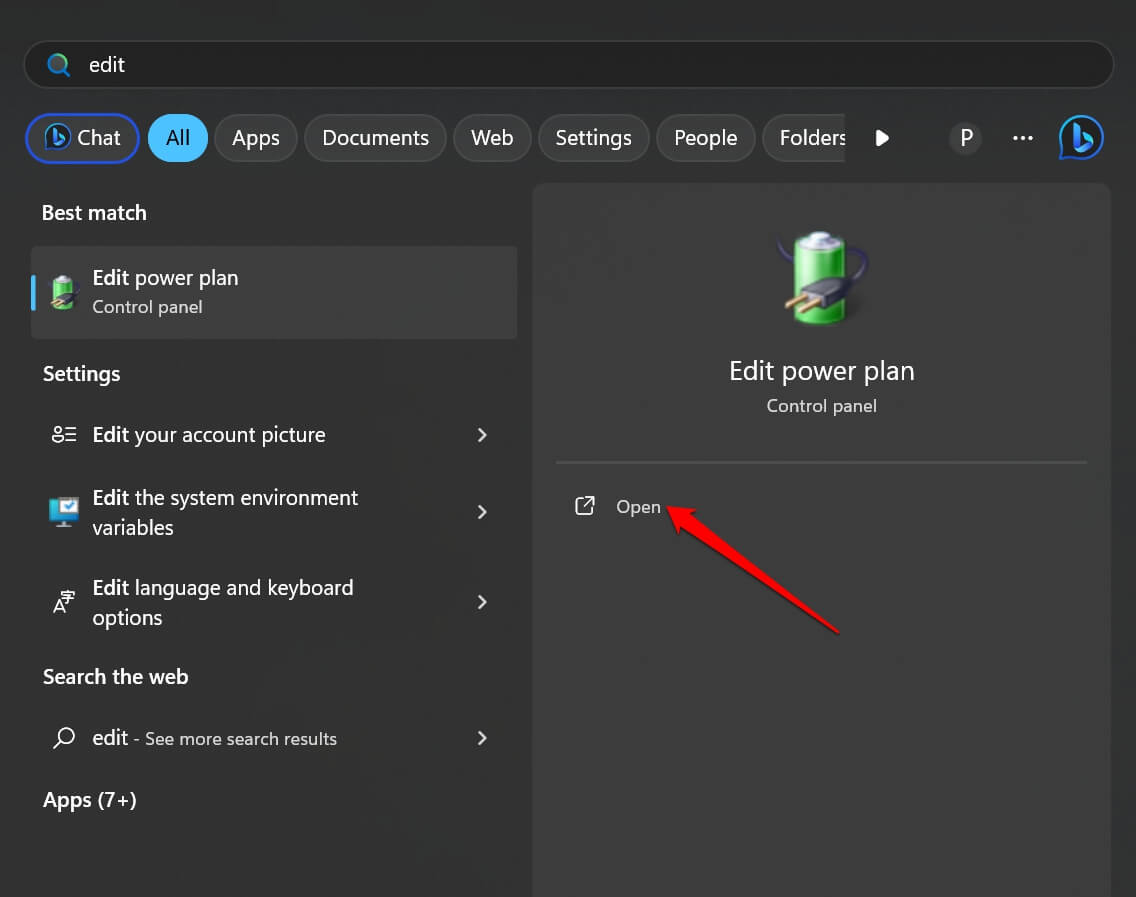Click the Open external-link icon
This screenshot has height=897, width=1136.
[x=585, y=506]
